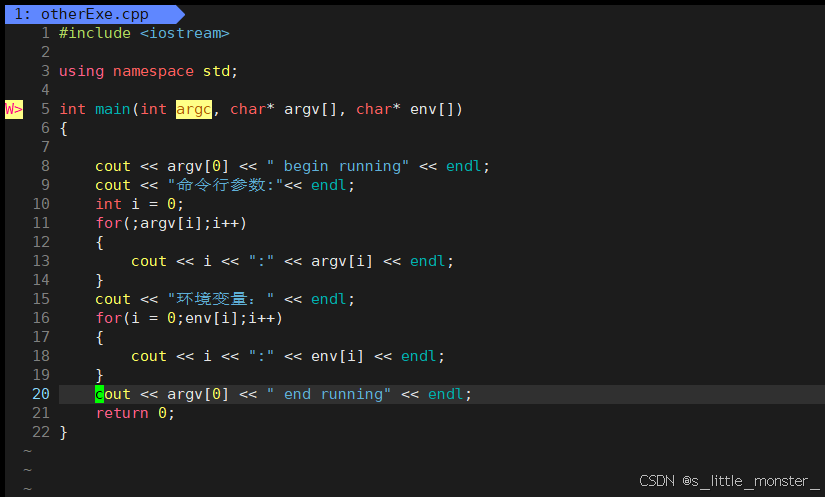Click argv[] in main's parameters
Image resolution: width=825 pixels, height=497 pixels.
(310, 109)
